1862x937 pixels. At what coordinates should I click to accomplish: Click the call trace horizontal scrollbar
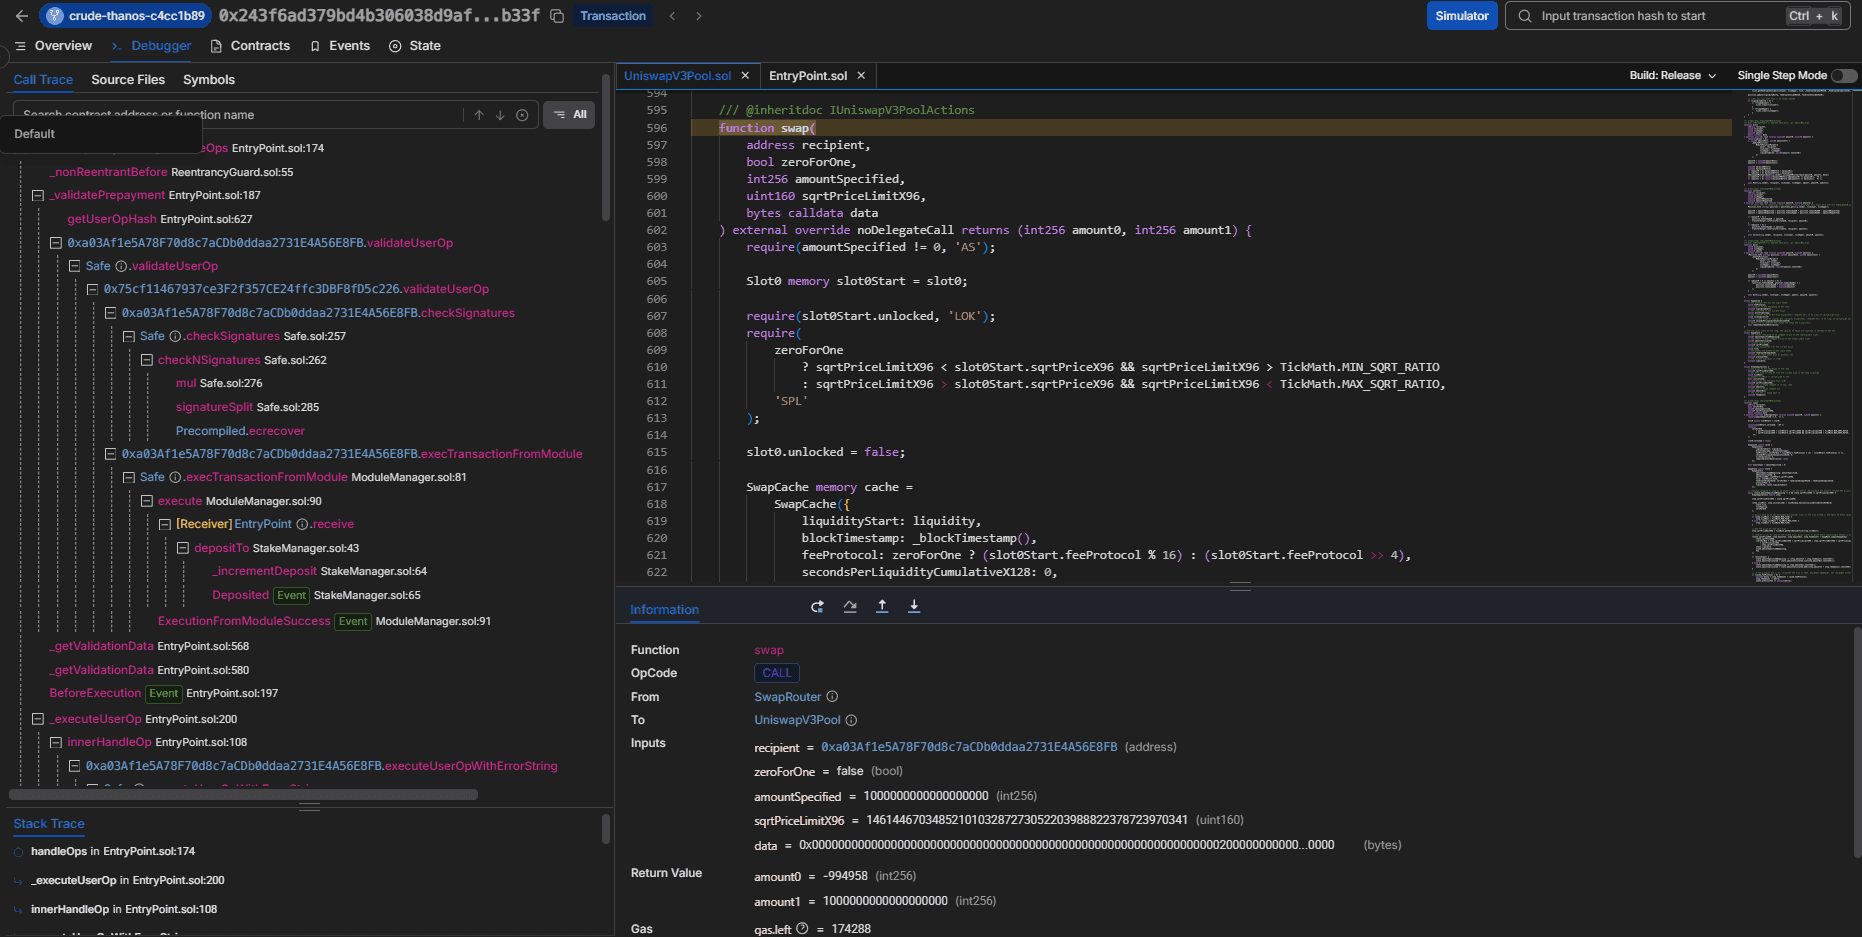pos(243,795)
